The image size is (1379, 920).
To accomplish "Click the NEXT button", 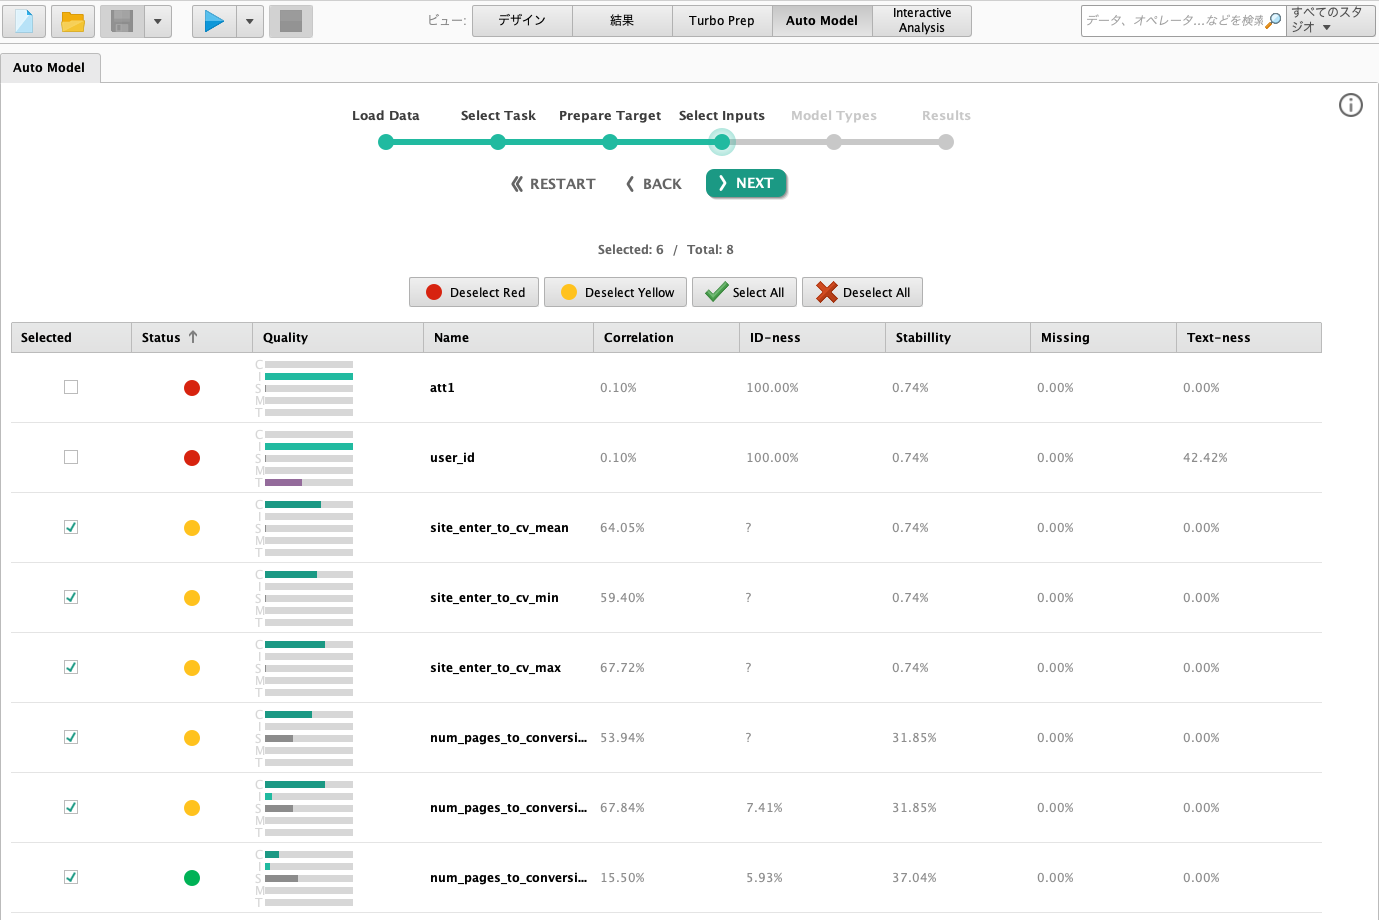I will pyautogui.click(x=746, y=183).
